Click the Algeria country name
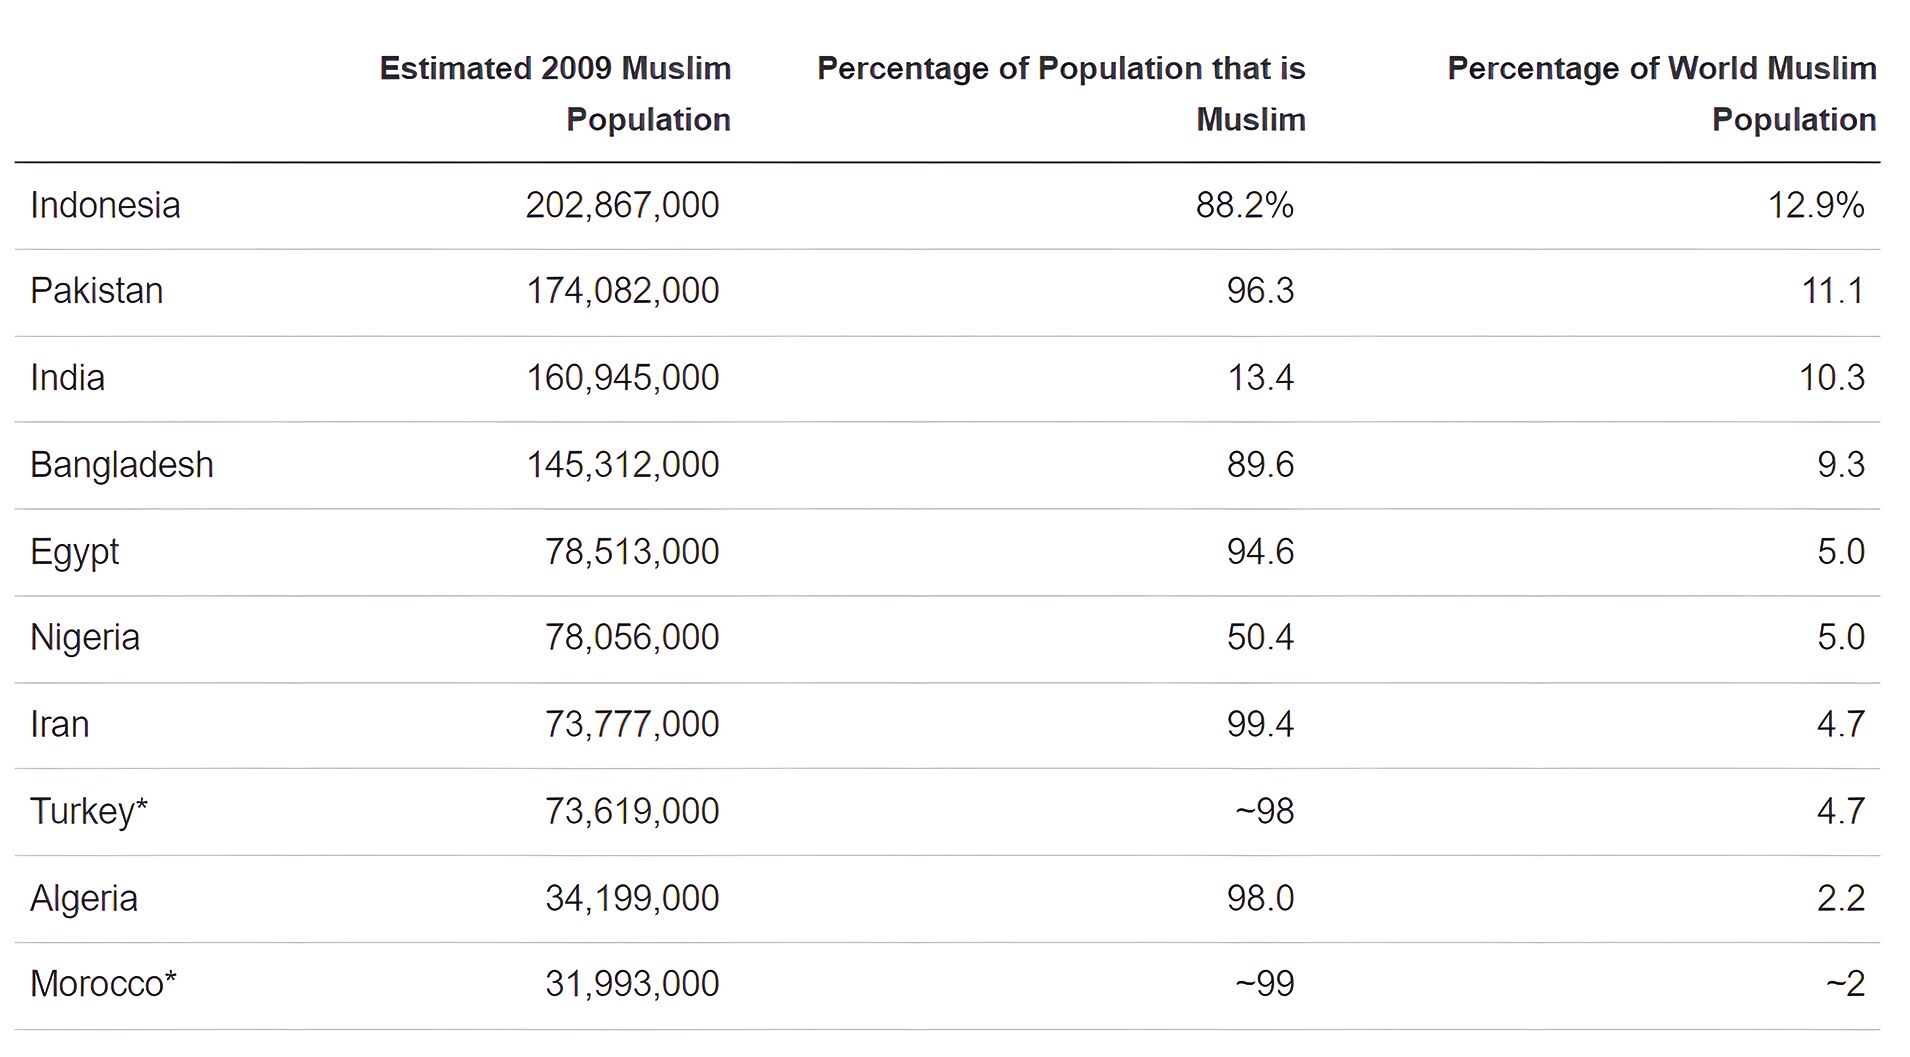Image resolution: width=1910 pixels, height=1057 pixels. [x=84, y=898]
